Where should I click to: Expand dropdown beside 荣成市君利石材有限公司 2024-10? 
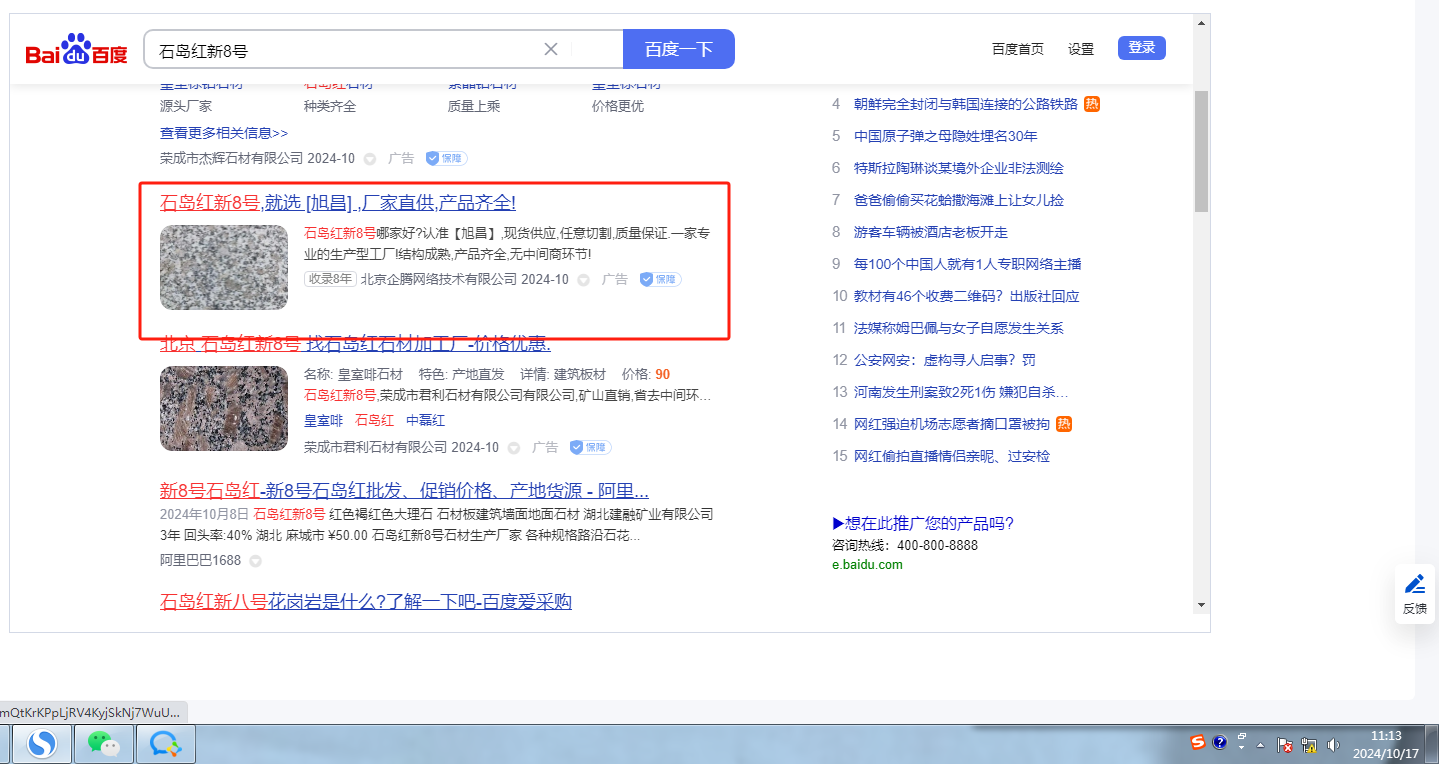pos(514,448)
